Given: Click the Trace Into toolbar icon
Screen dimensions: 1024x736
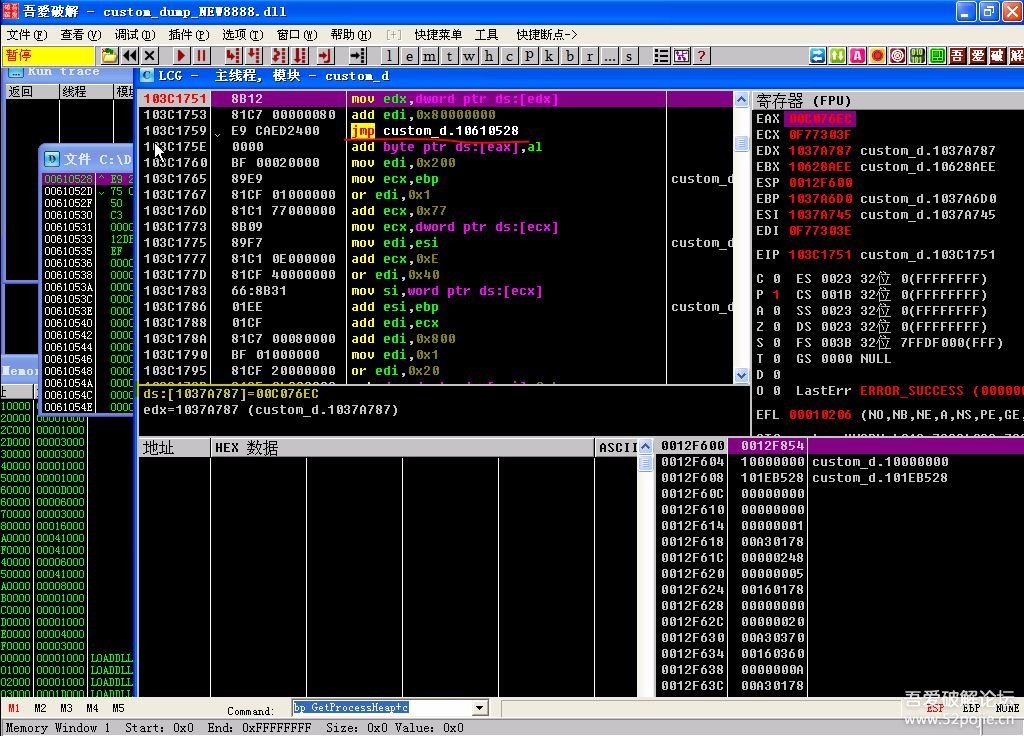Looking at the screenshot, I should pos(279,56).
